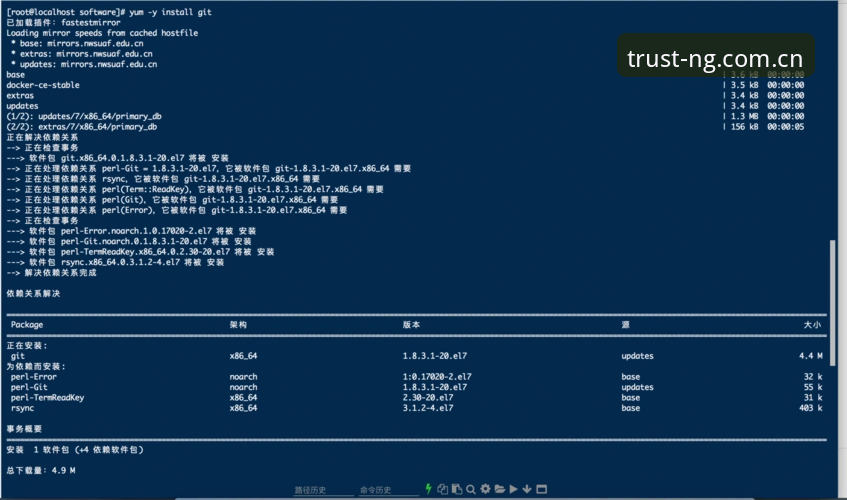Click the paste clipboard icon
Viewport: 847px width, 500px height.
coord(456,489)
